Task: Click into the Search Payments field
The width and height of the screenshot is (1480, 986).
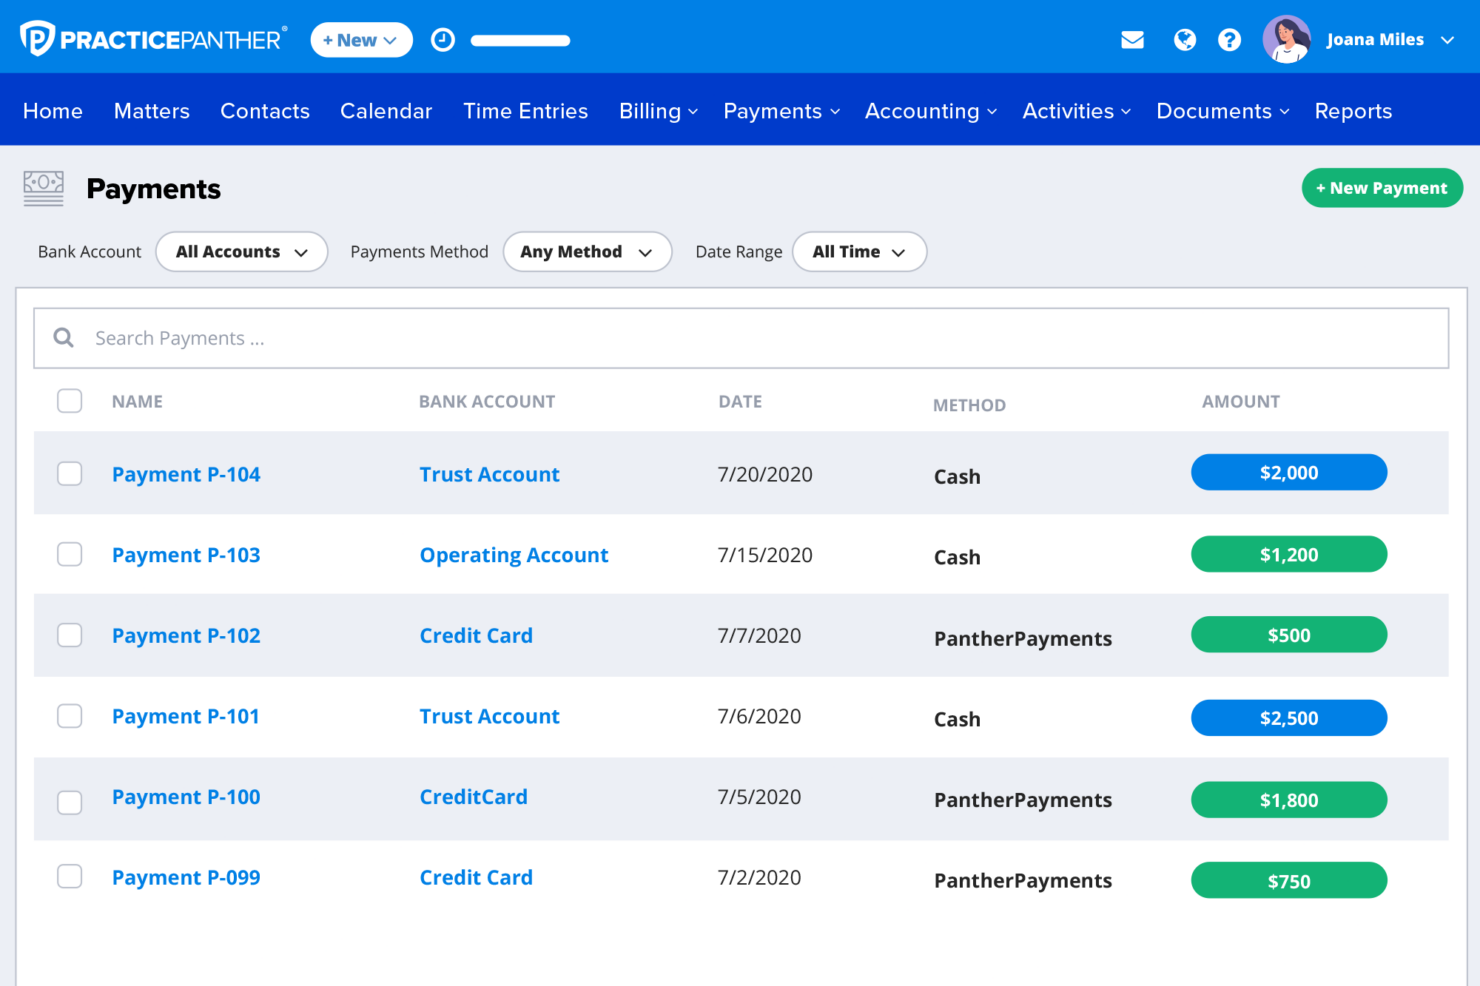Action: tap(741, 338)
